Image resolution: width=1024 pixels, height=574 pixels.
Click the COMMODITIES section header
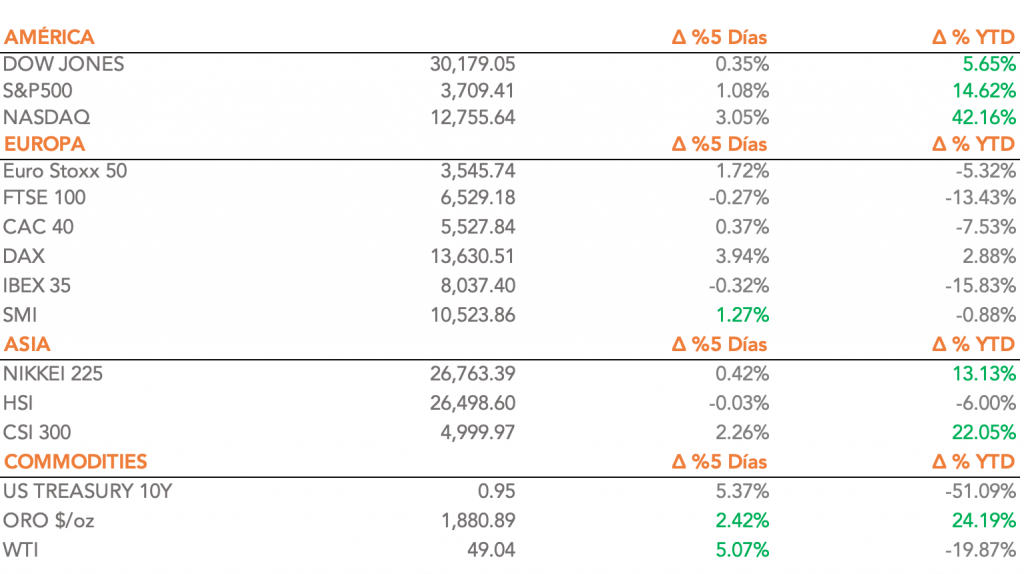pos(75,462)
